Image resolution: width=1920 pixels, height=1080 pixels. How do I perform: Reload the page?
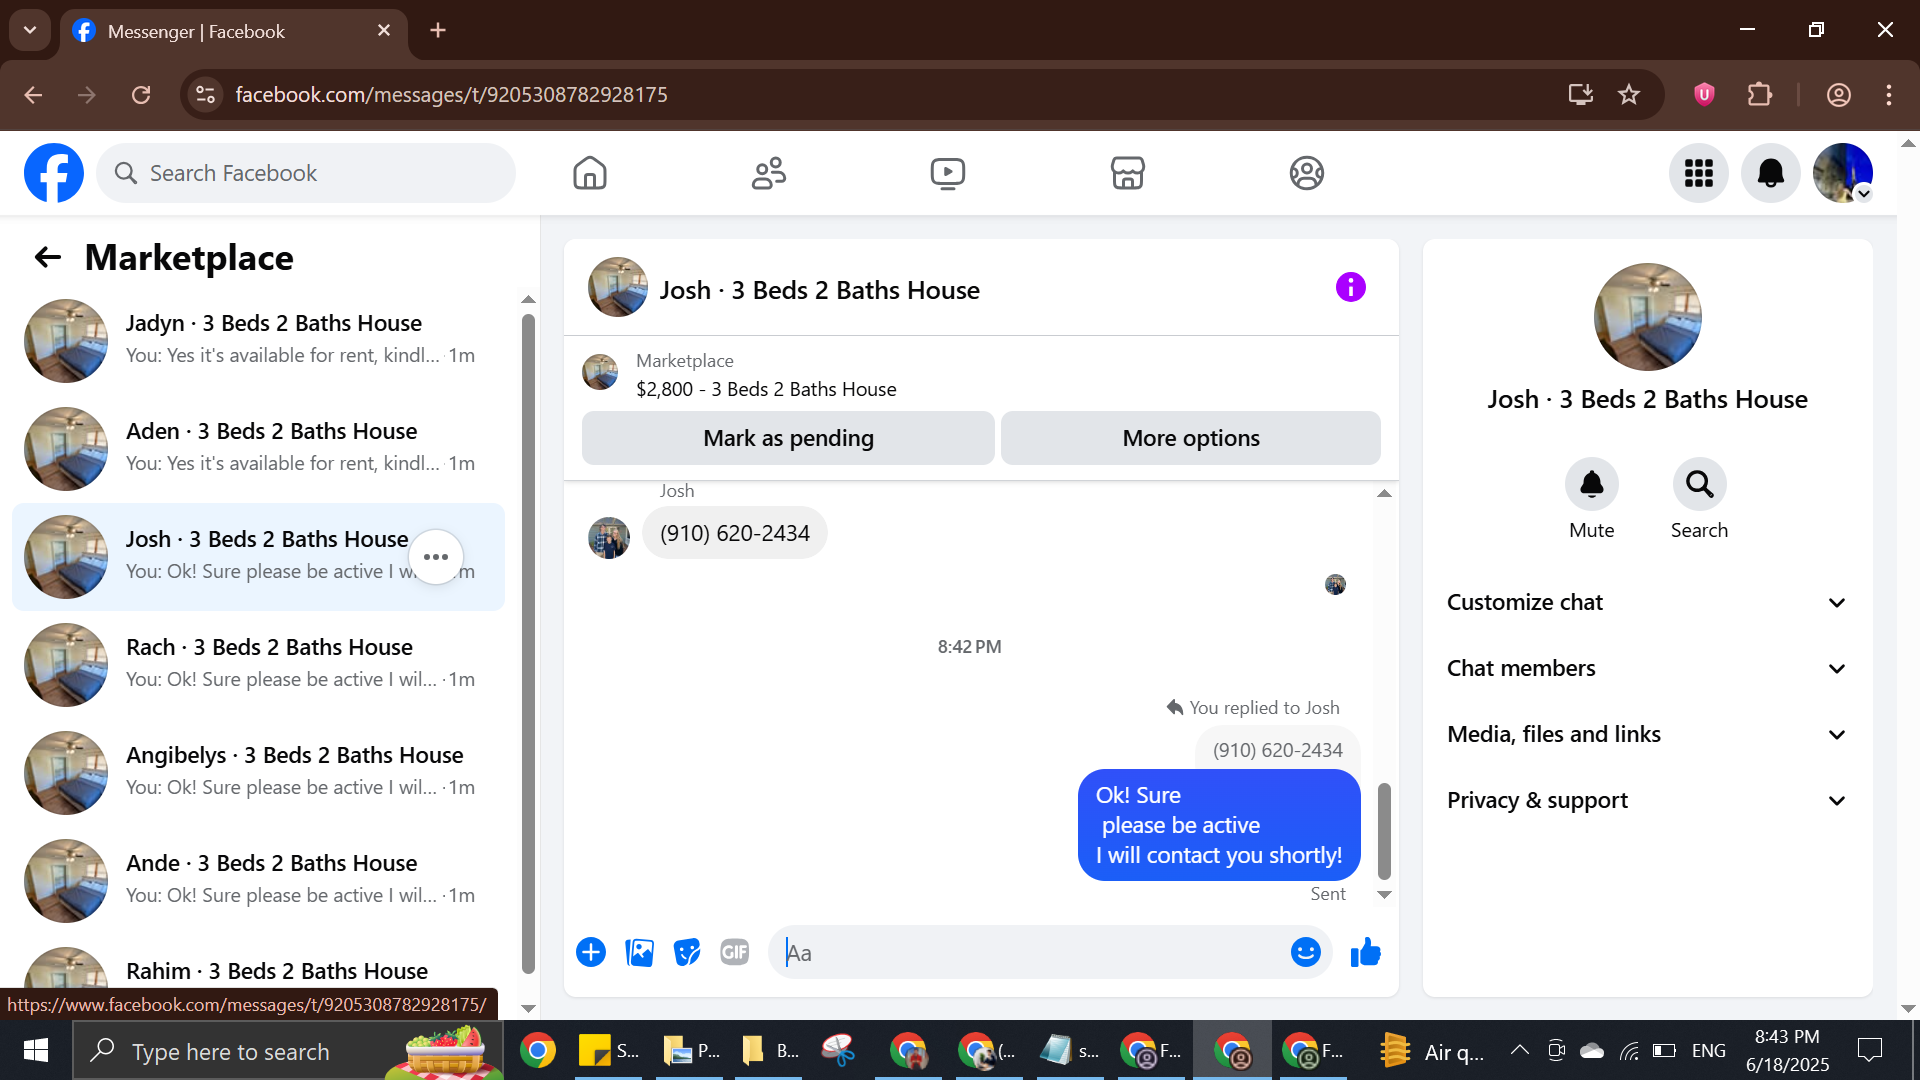coord(141,94)
